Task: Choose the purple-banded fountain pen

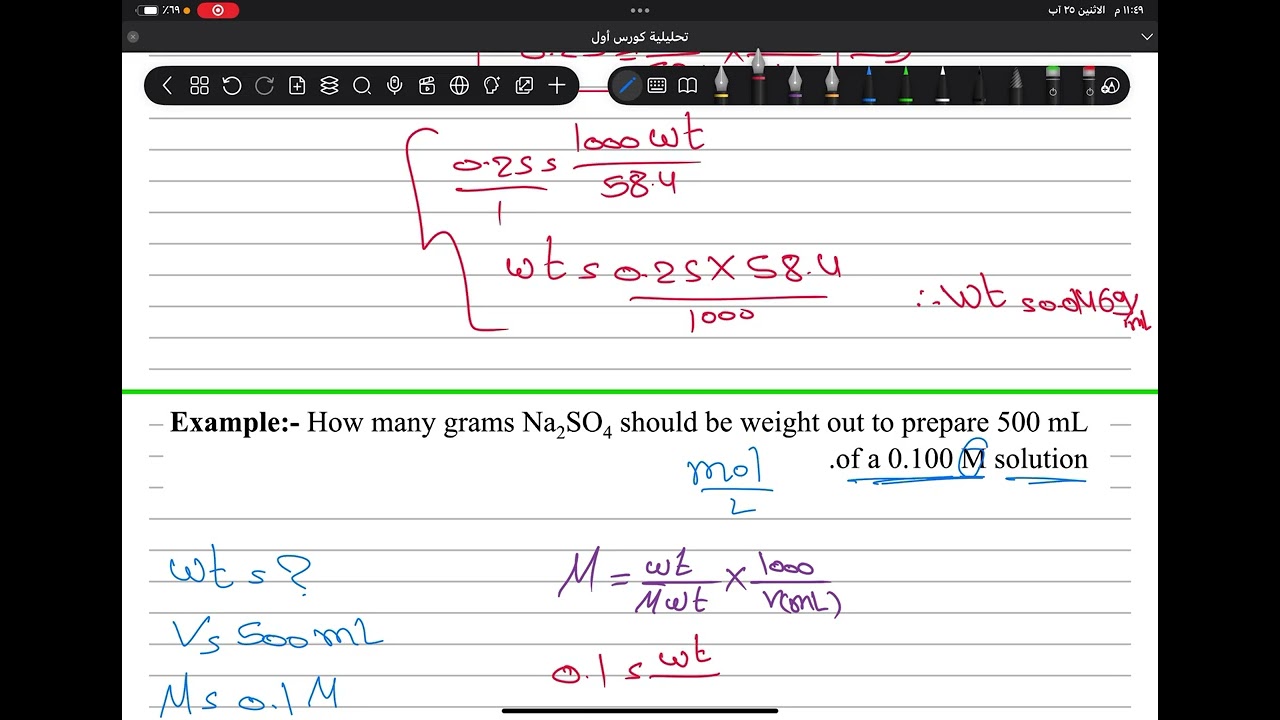Action: pyautogui.click(x=795, y=84)
